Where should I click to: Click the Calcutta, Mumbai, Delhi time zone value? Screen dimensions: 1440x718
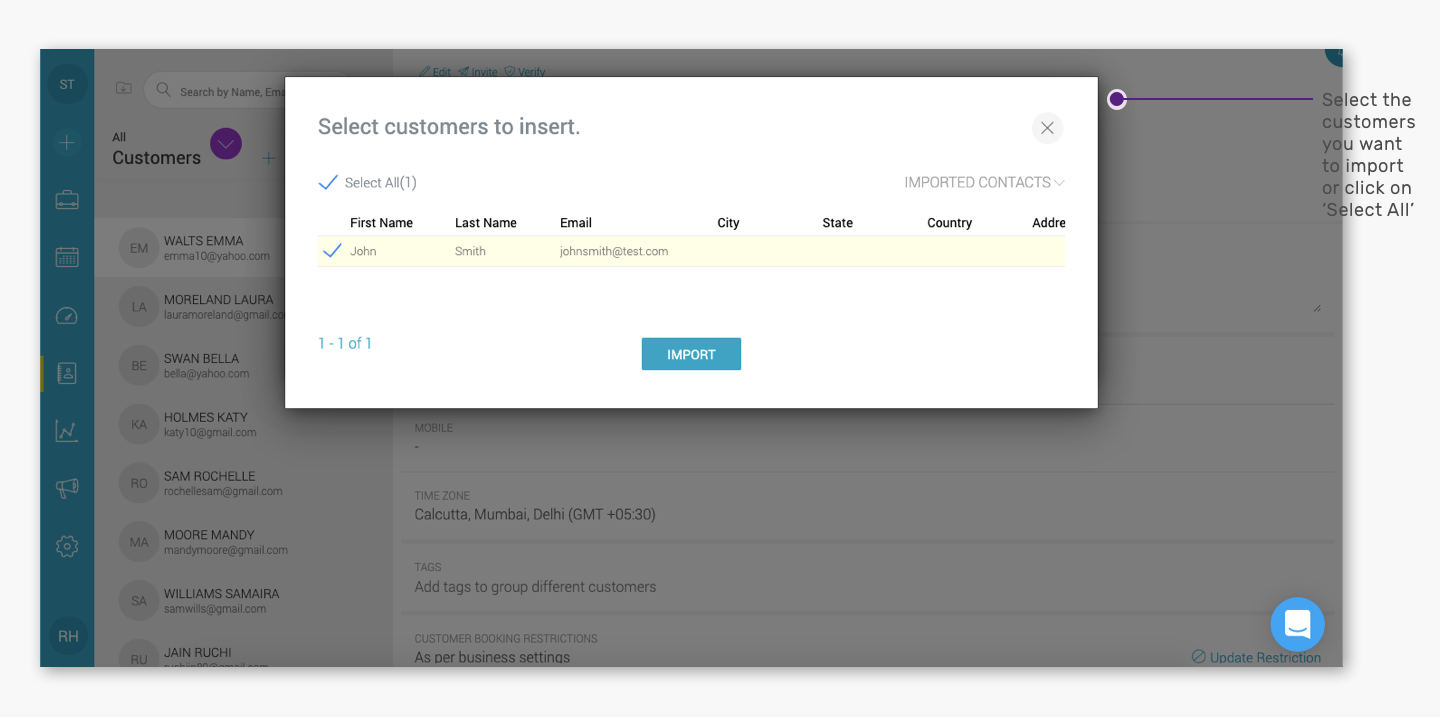535,515
